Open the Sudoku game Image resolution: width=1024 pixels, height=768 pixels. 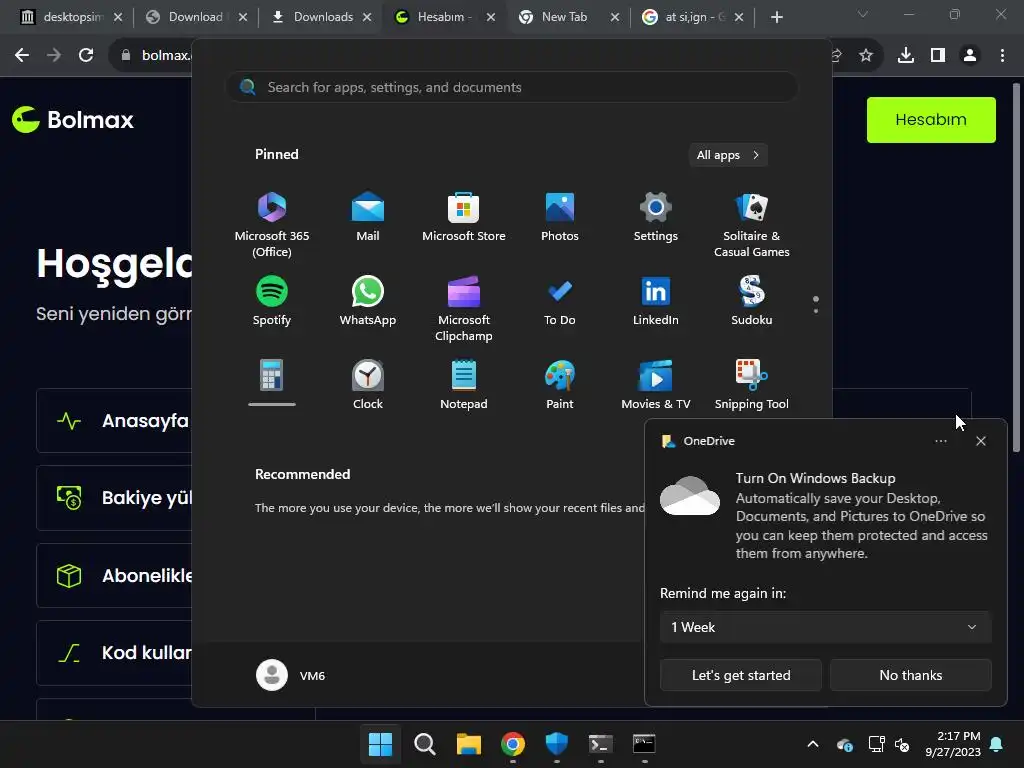pos(752,300)
